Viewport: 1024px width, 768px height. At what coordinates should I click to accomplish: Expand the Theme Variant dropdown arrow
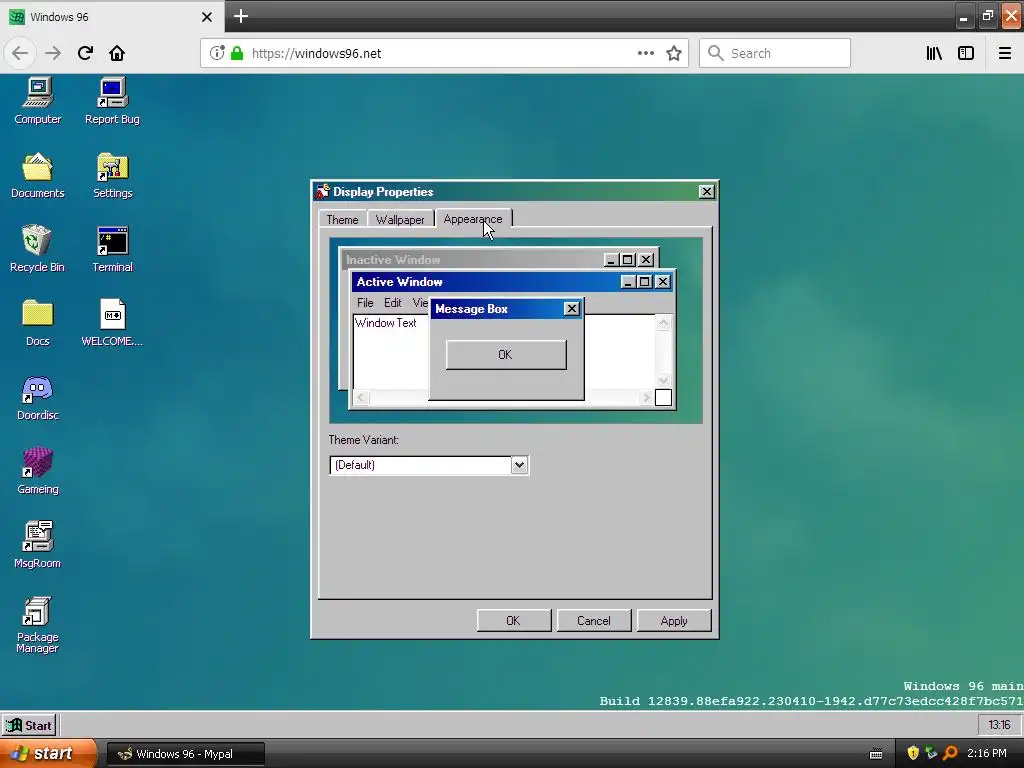coord(519,465)
